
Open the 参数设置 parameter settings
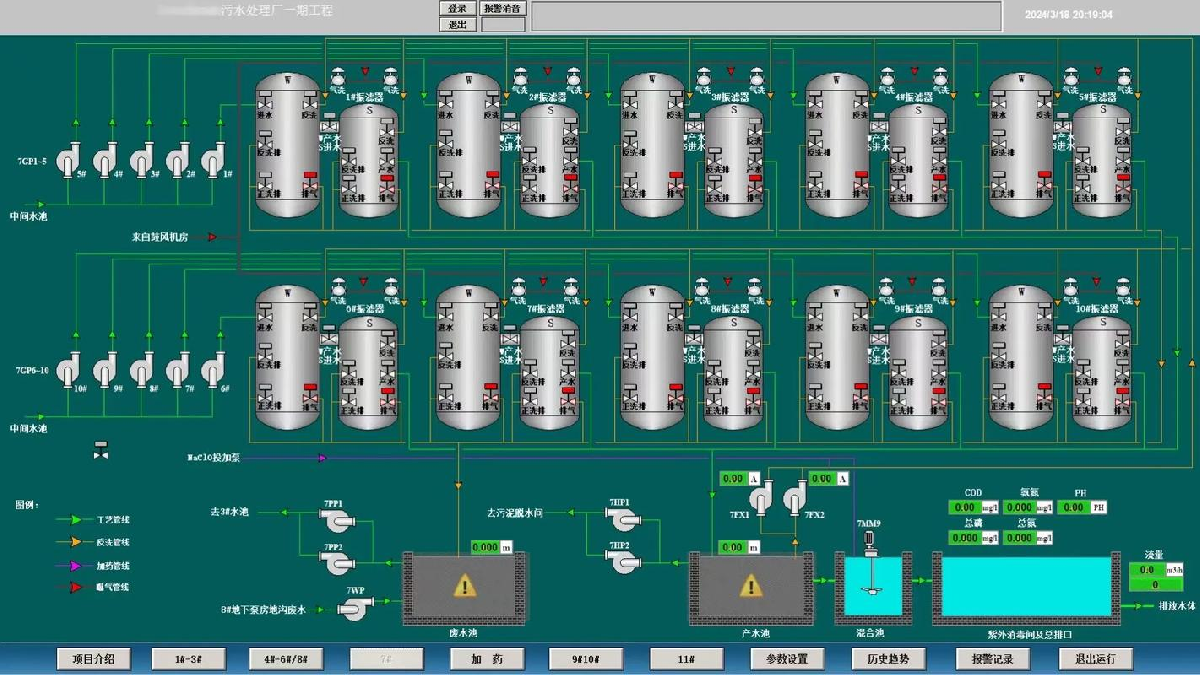(787, 659)
